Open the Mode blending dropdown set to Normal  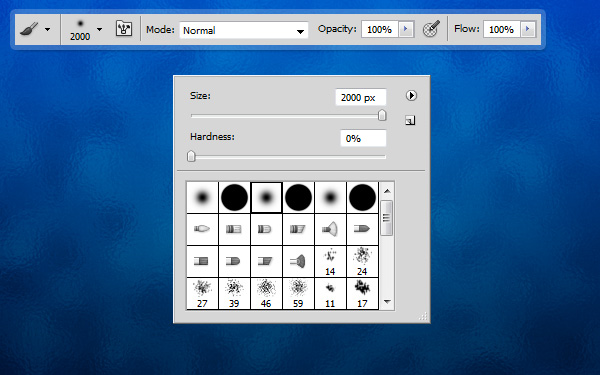coord(244,30)
